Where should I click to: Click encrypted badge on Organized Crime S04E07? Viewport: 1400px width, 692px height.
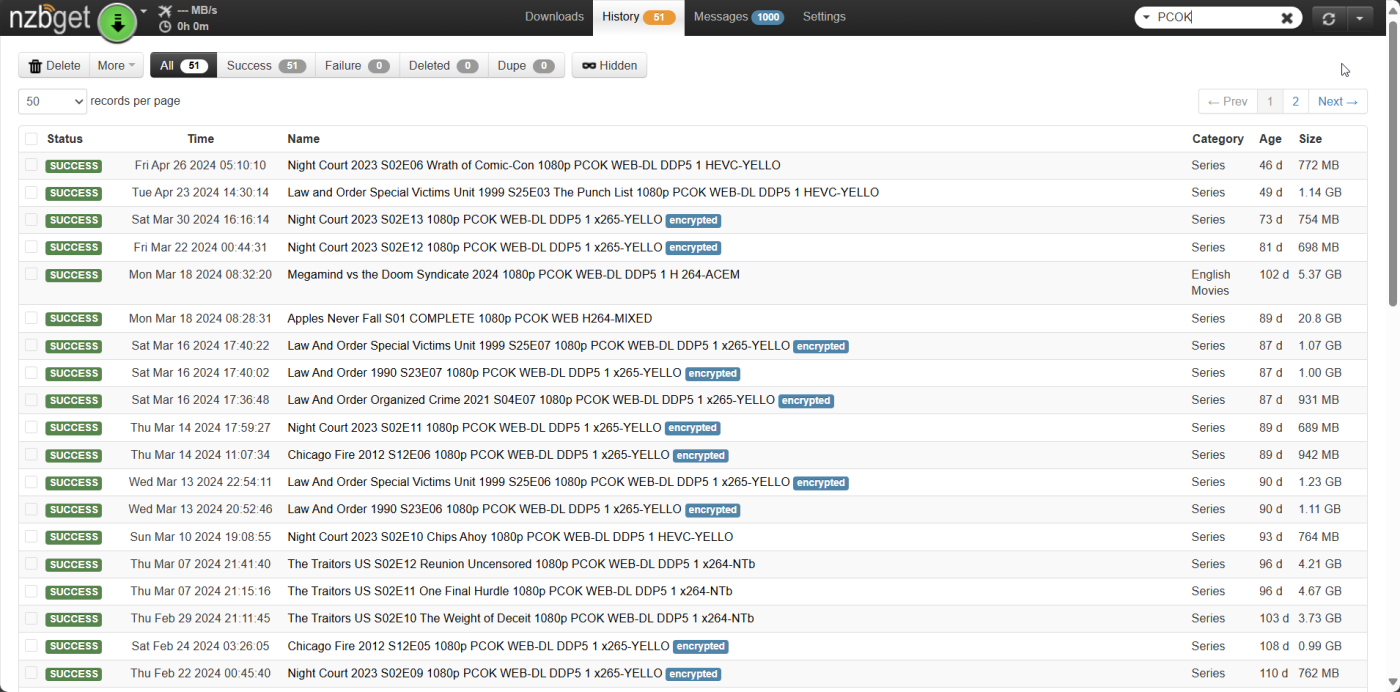(806, 401)
